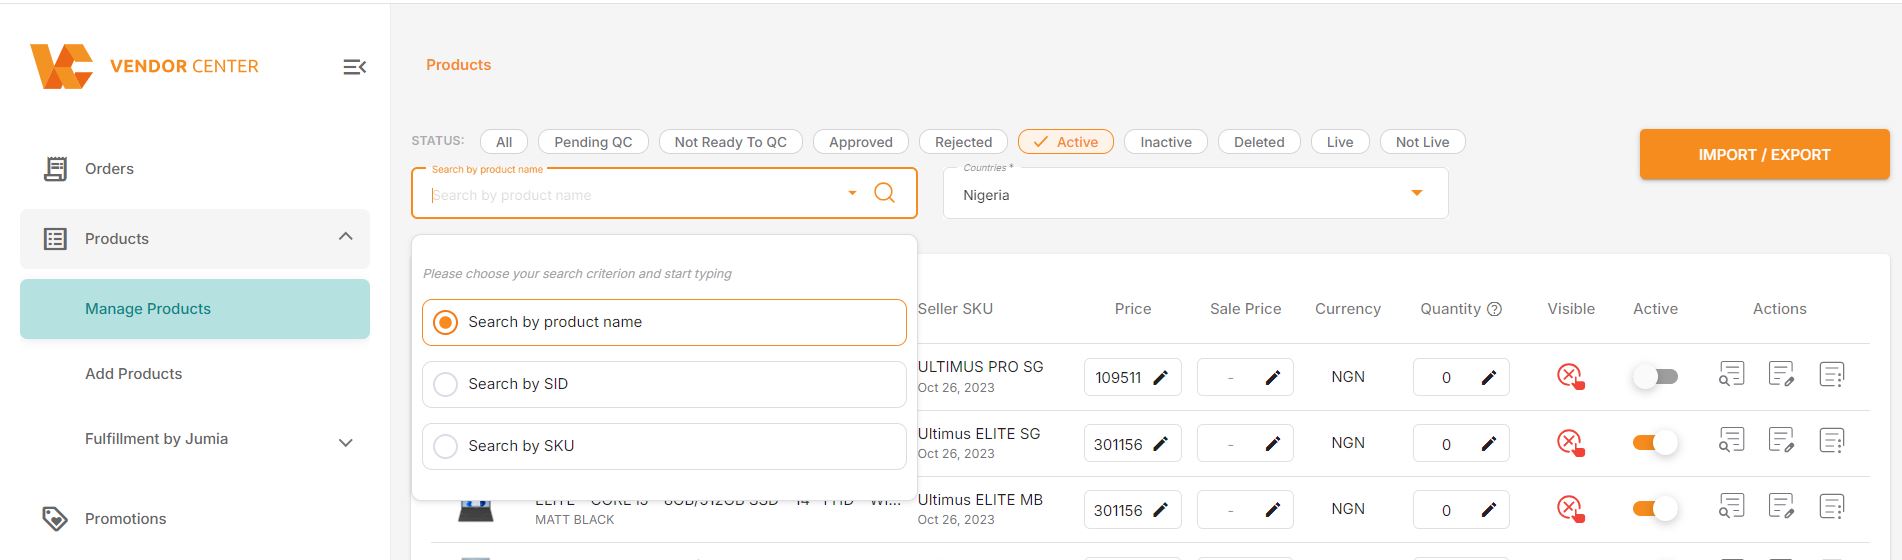This screenshot has width=1902, height=560.
Task: Open quantity help question mark icon
Action: click(1494, 309)
